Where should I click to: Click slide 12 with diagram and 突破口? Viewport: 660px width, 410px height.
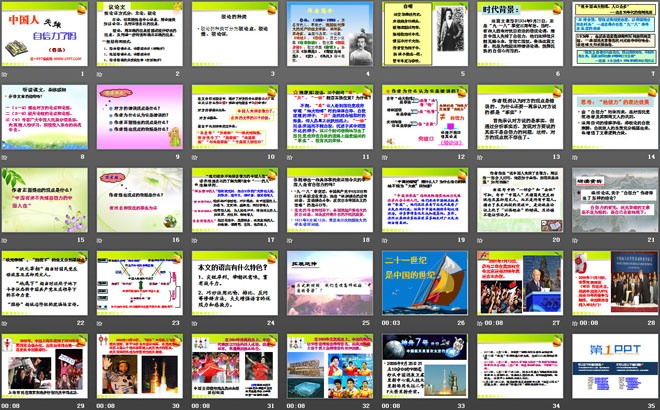coord(421,118)
